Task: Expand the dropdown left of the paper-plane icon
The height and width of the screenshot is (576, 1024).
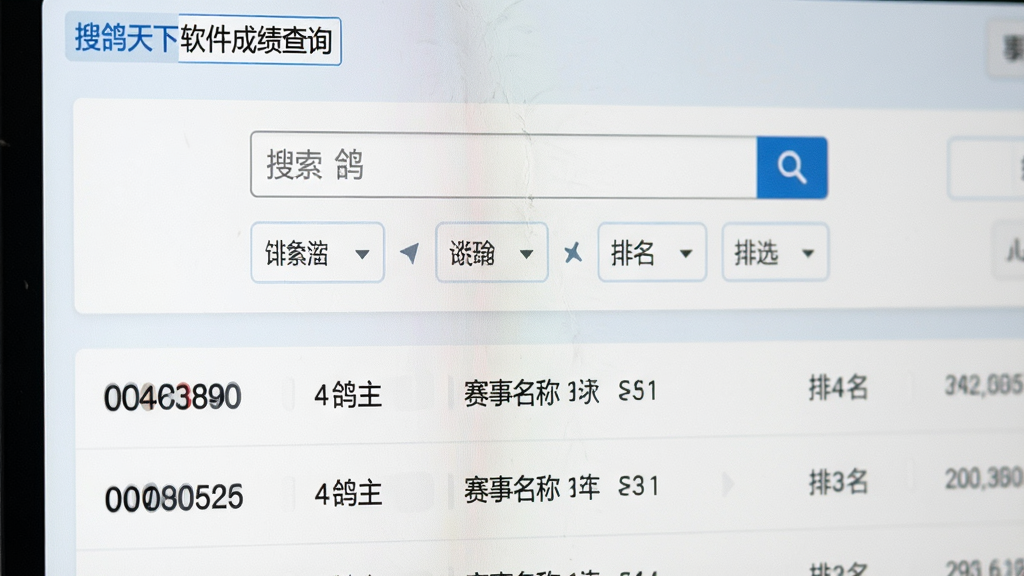Action: click(x=317, y=253)
